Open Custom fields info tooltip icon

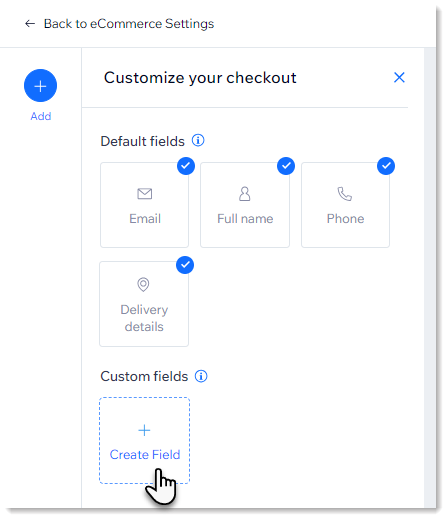pyautogui.click(x=201, y=376)
